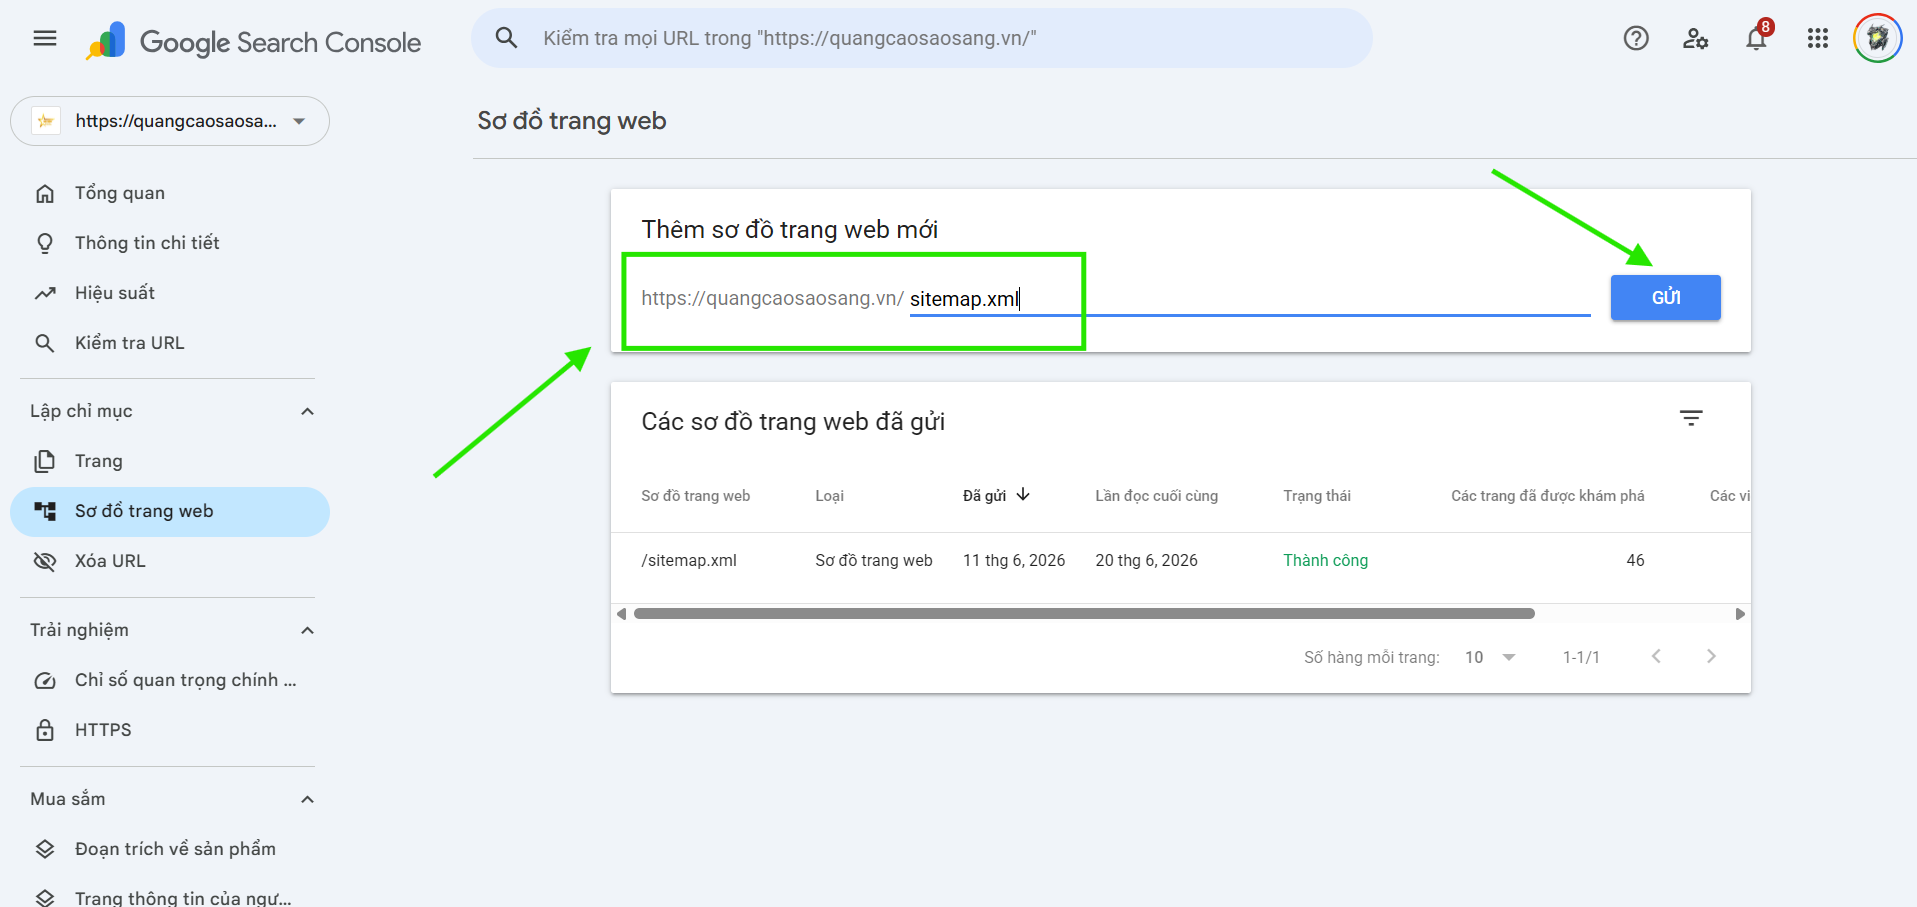This screenshot has width=1917, height=907.
Task: Open the /sitemap.xml row
Action: tap(1180, 560)
